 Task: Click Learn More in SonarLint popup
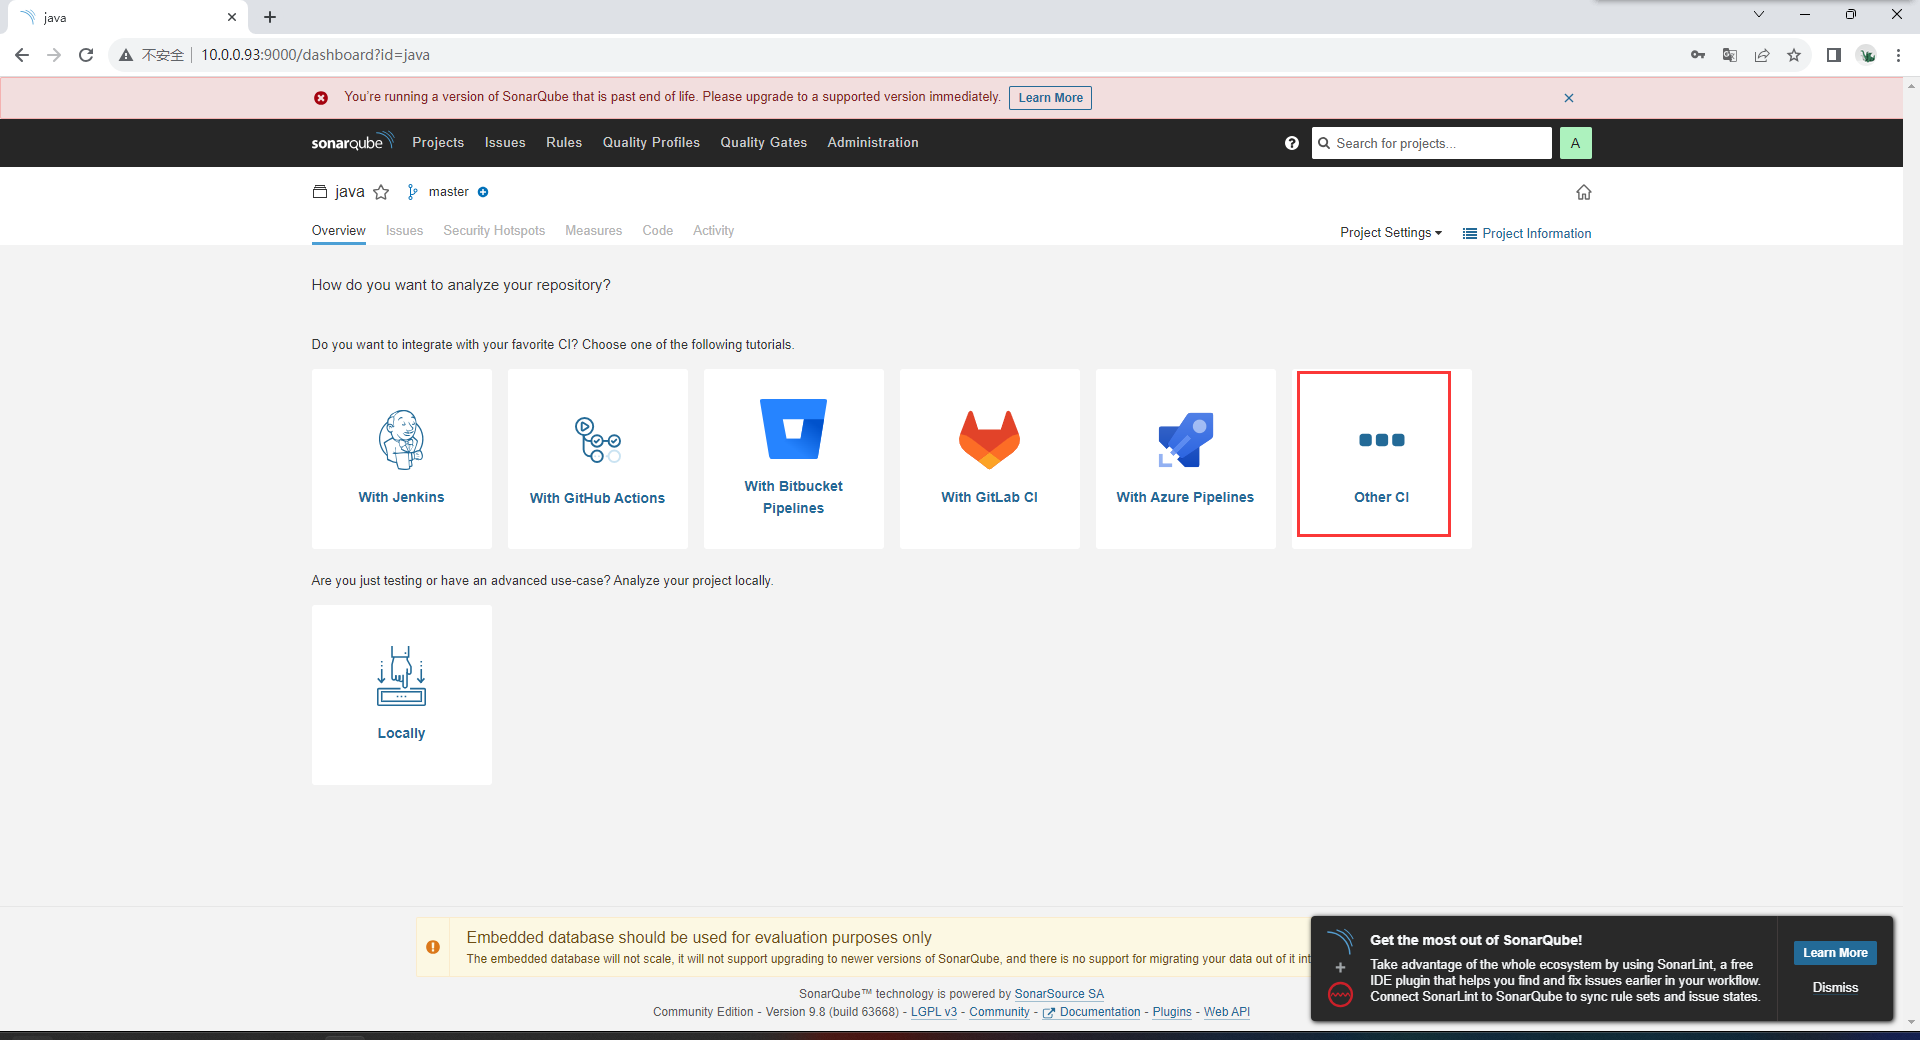1835,953
